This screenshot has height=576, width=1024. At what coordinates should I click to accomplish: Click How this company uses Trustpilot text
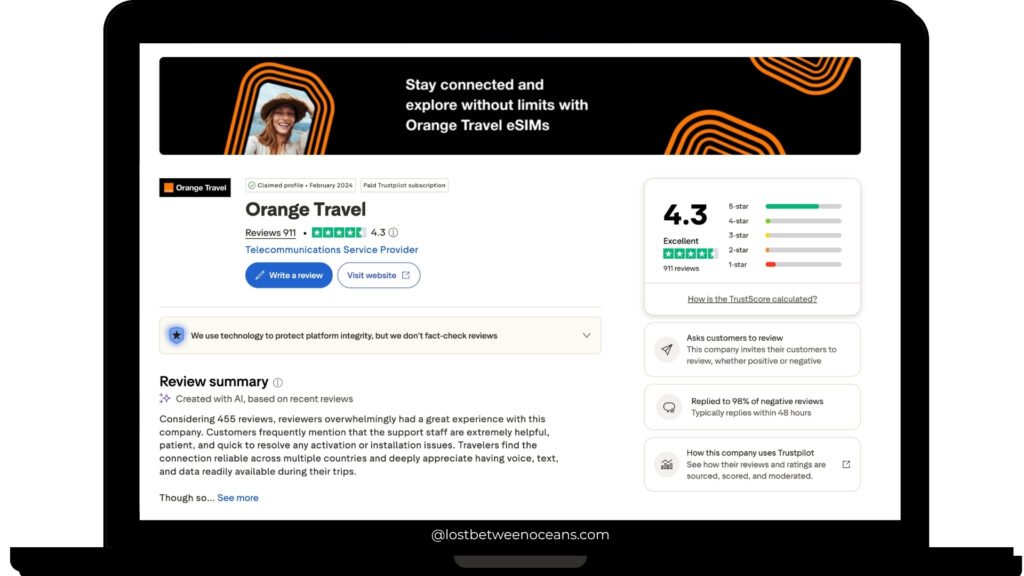coord(750,453)
